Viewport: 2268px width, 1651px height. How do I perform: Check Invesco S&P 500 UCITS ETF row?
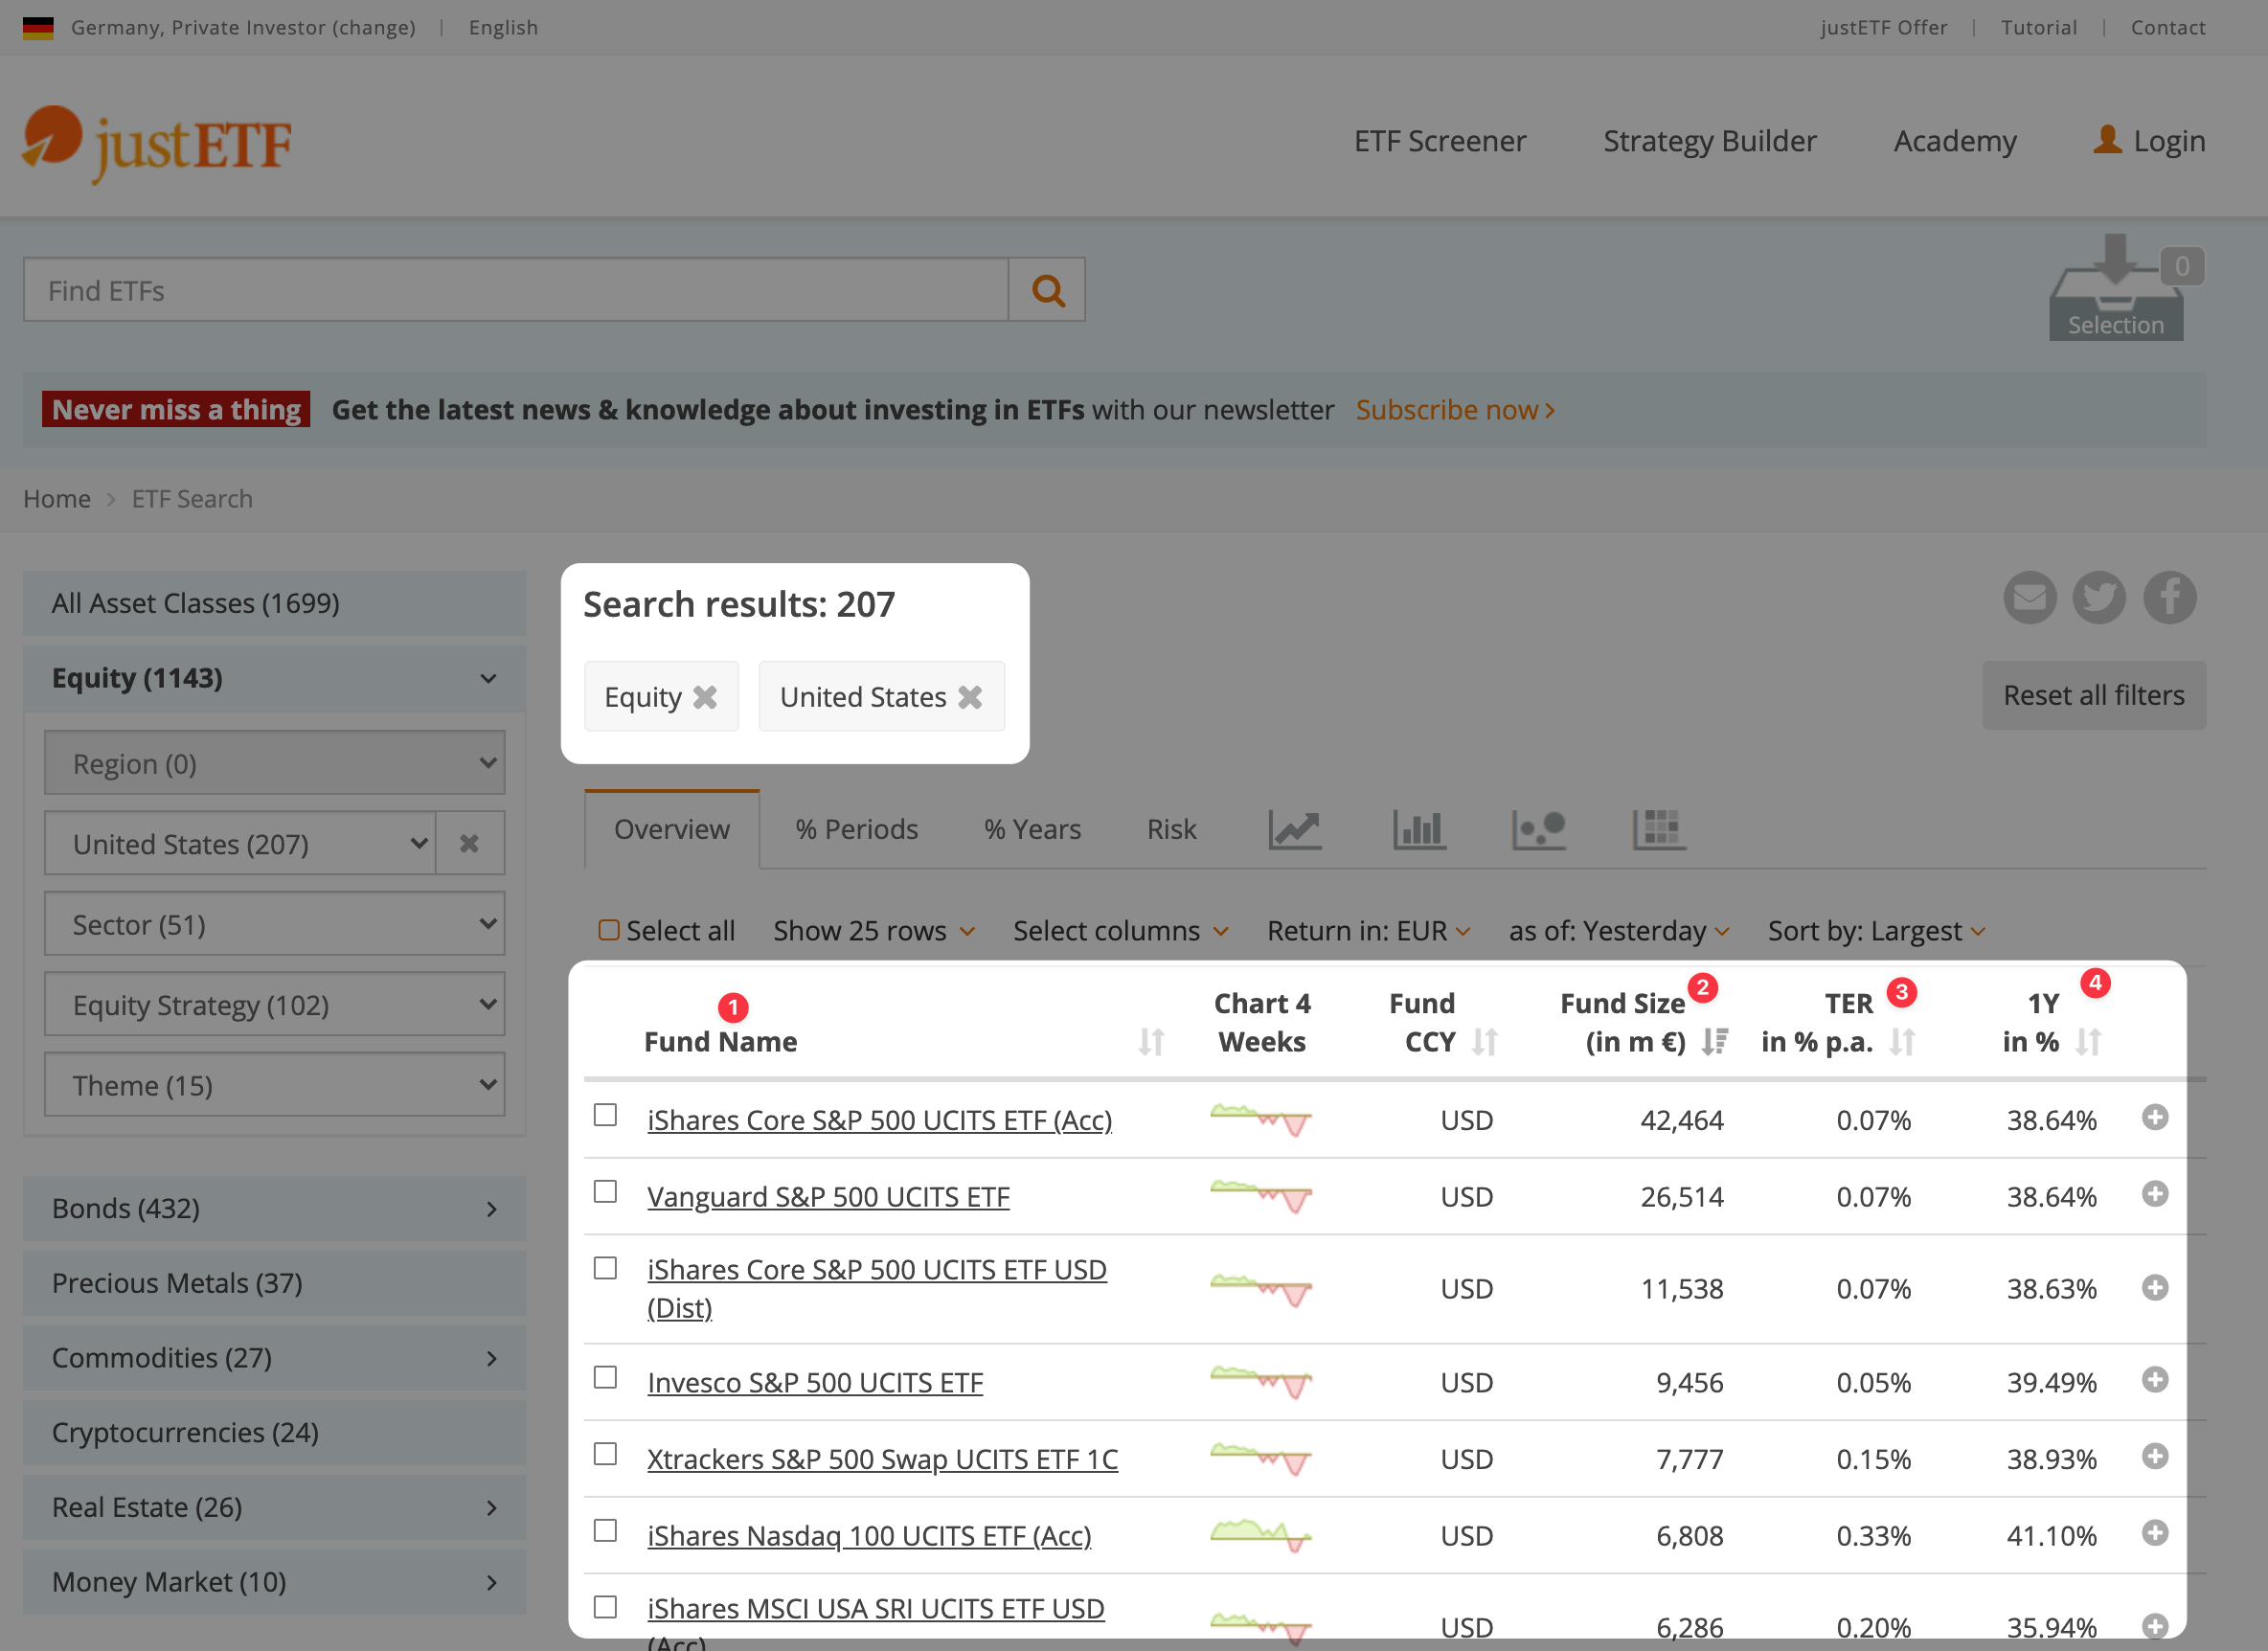pos(605,1378)
